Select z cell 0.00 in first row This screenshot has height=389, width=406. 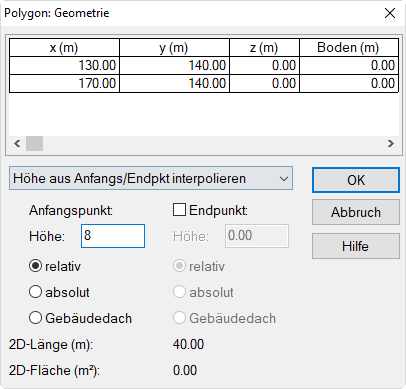tap(264, 65)
